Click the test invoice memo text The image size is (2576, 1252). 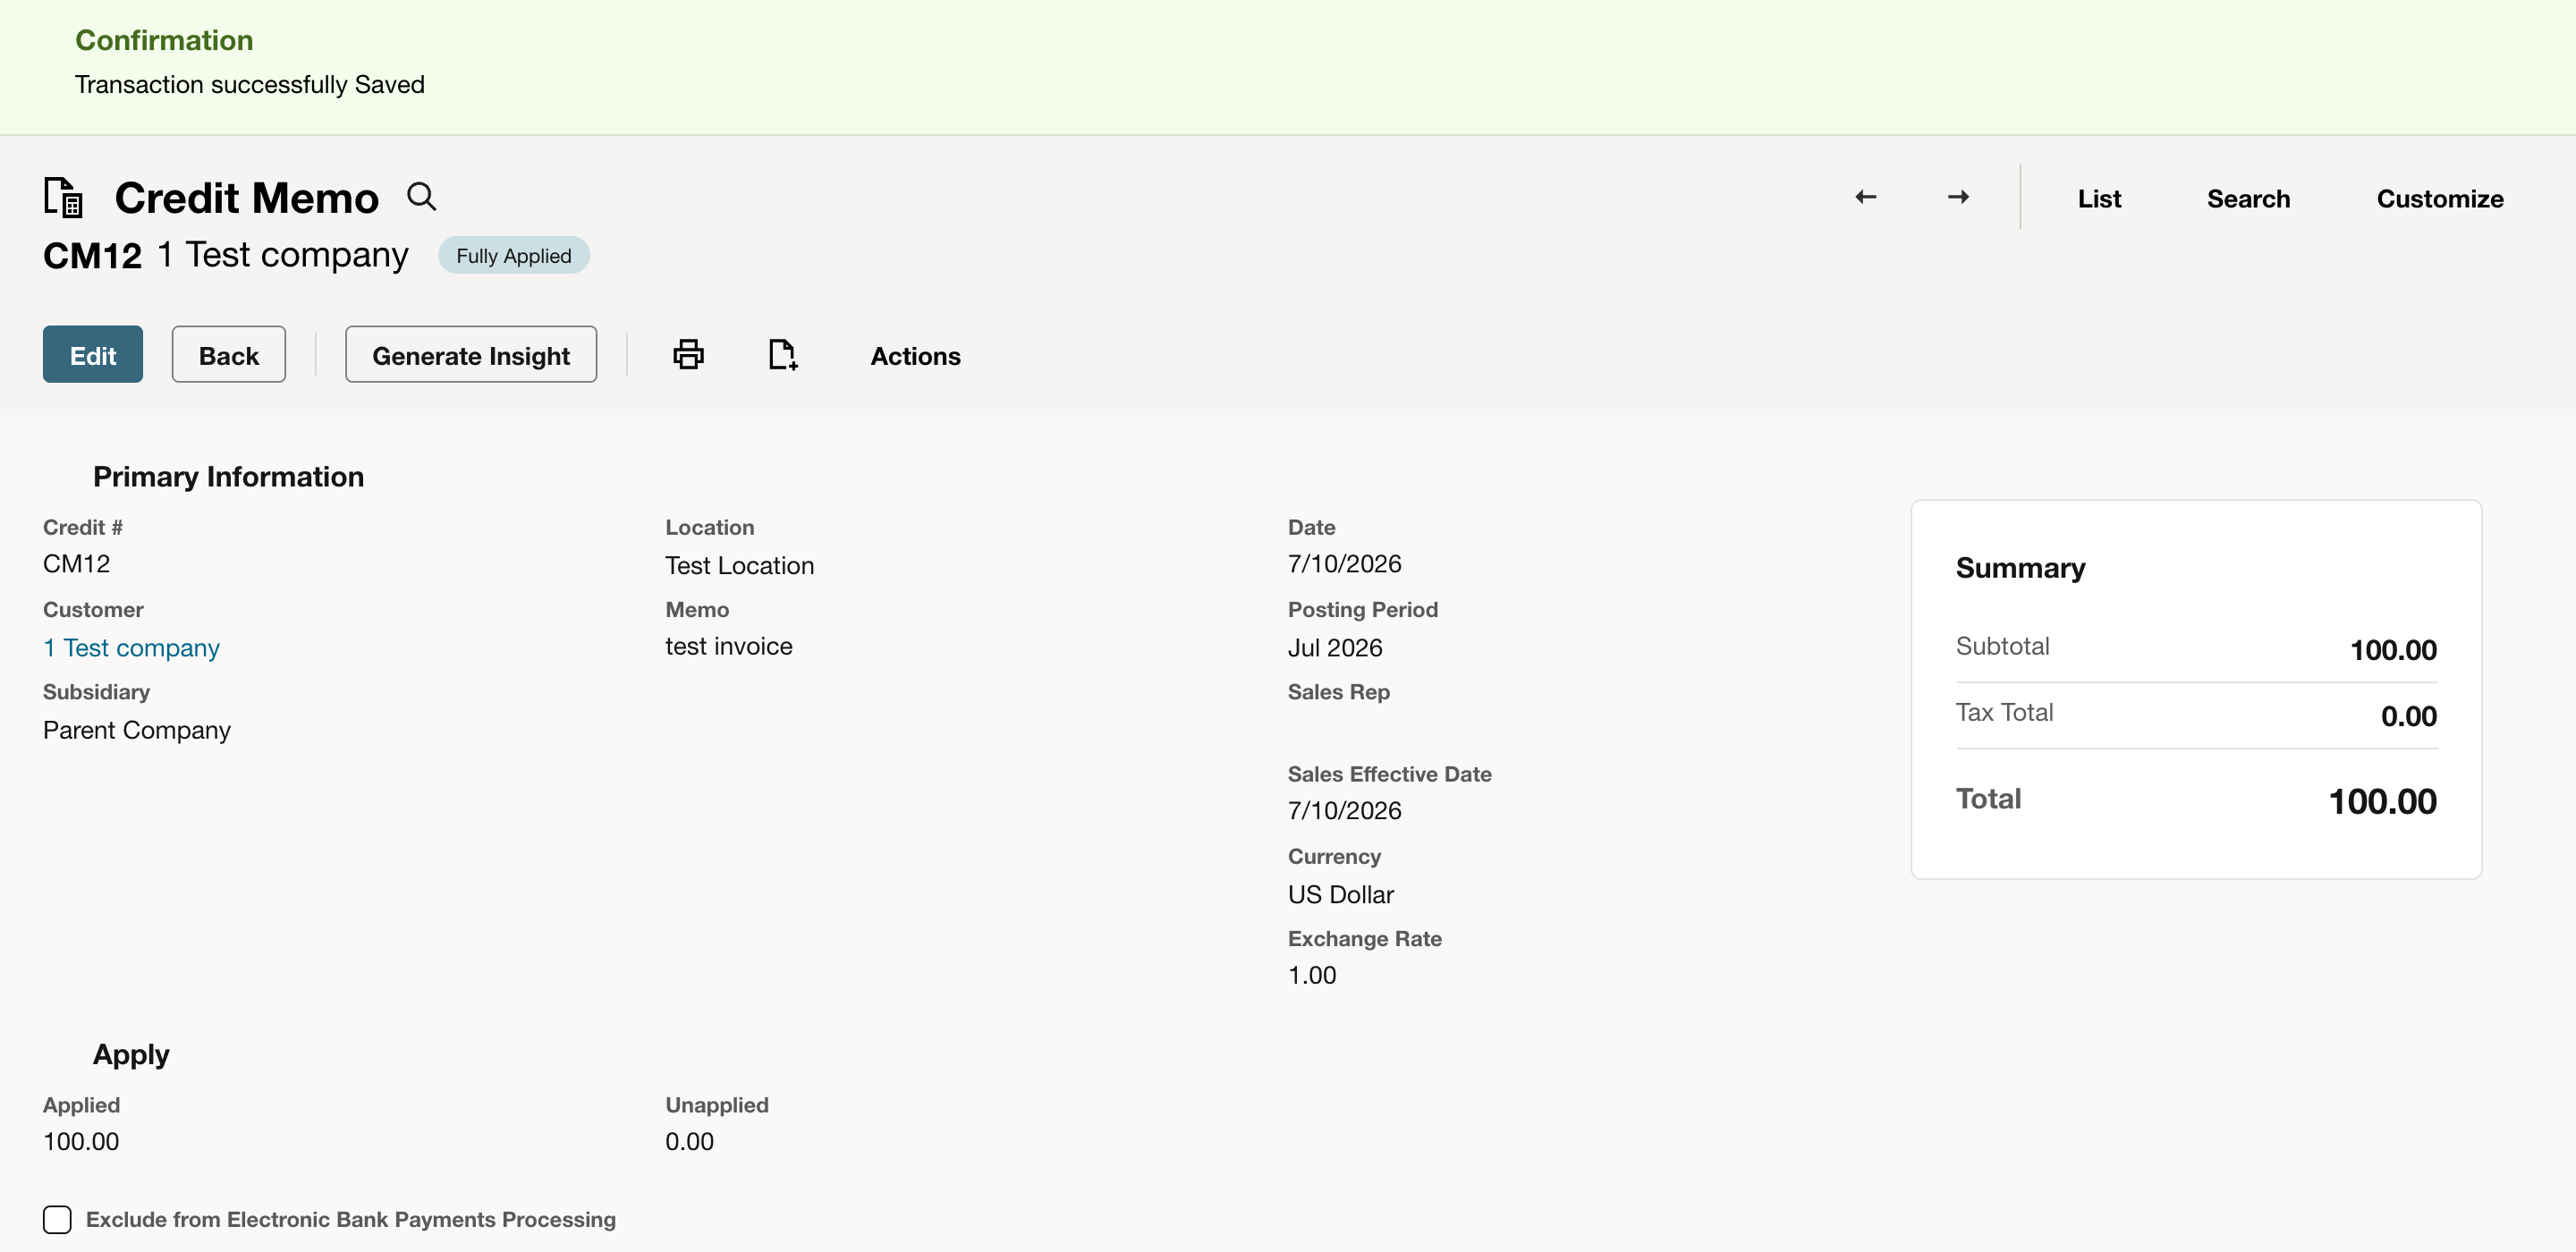[x=729, y=646]
